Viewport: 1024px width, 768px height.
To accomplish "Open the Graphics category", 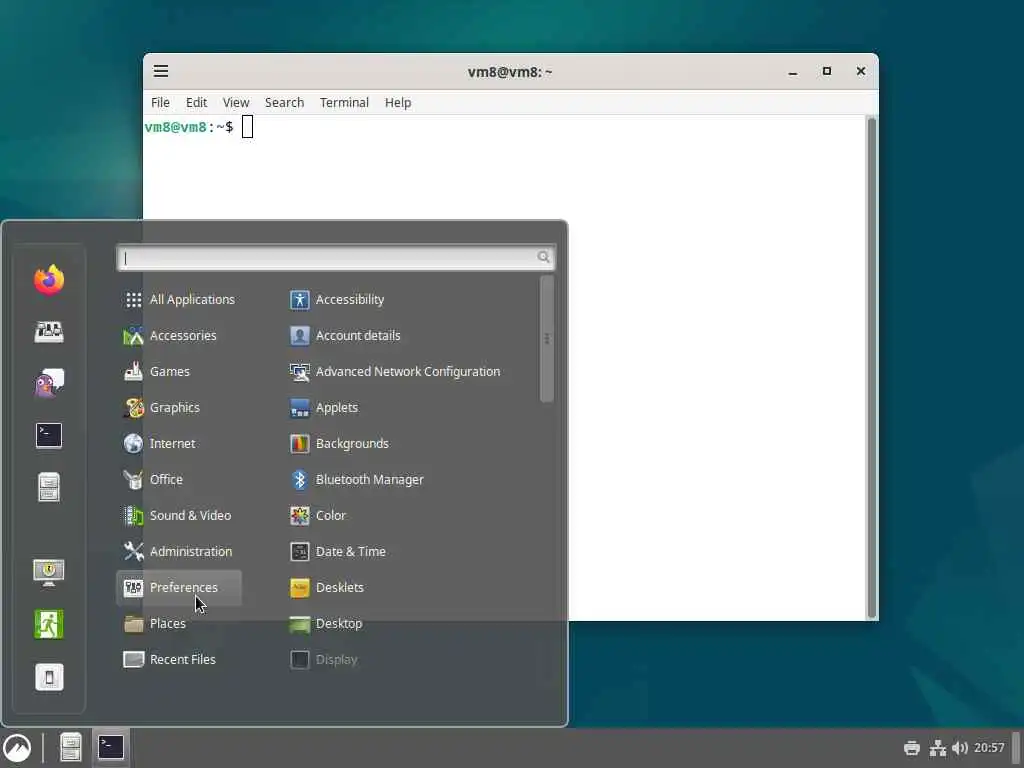I will (x=180, y=408).
